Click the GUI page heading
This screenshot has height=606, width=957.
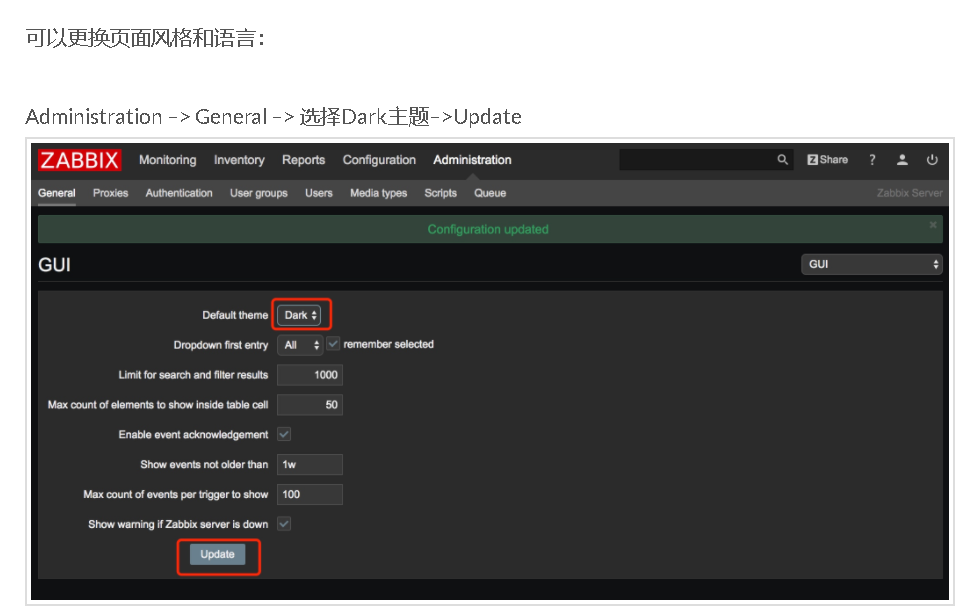pos(54,265)
